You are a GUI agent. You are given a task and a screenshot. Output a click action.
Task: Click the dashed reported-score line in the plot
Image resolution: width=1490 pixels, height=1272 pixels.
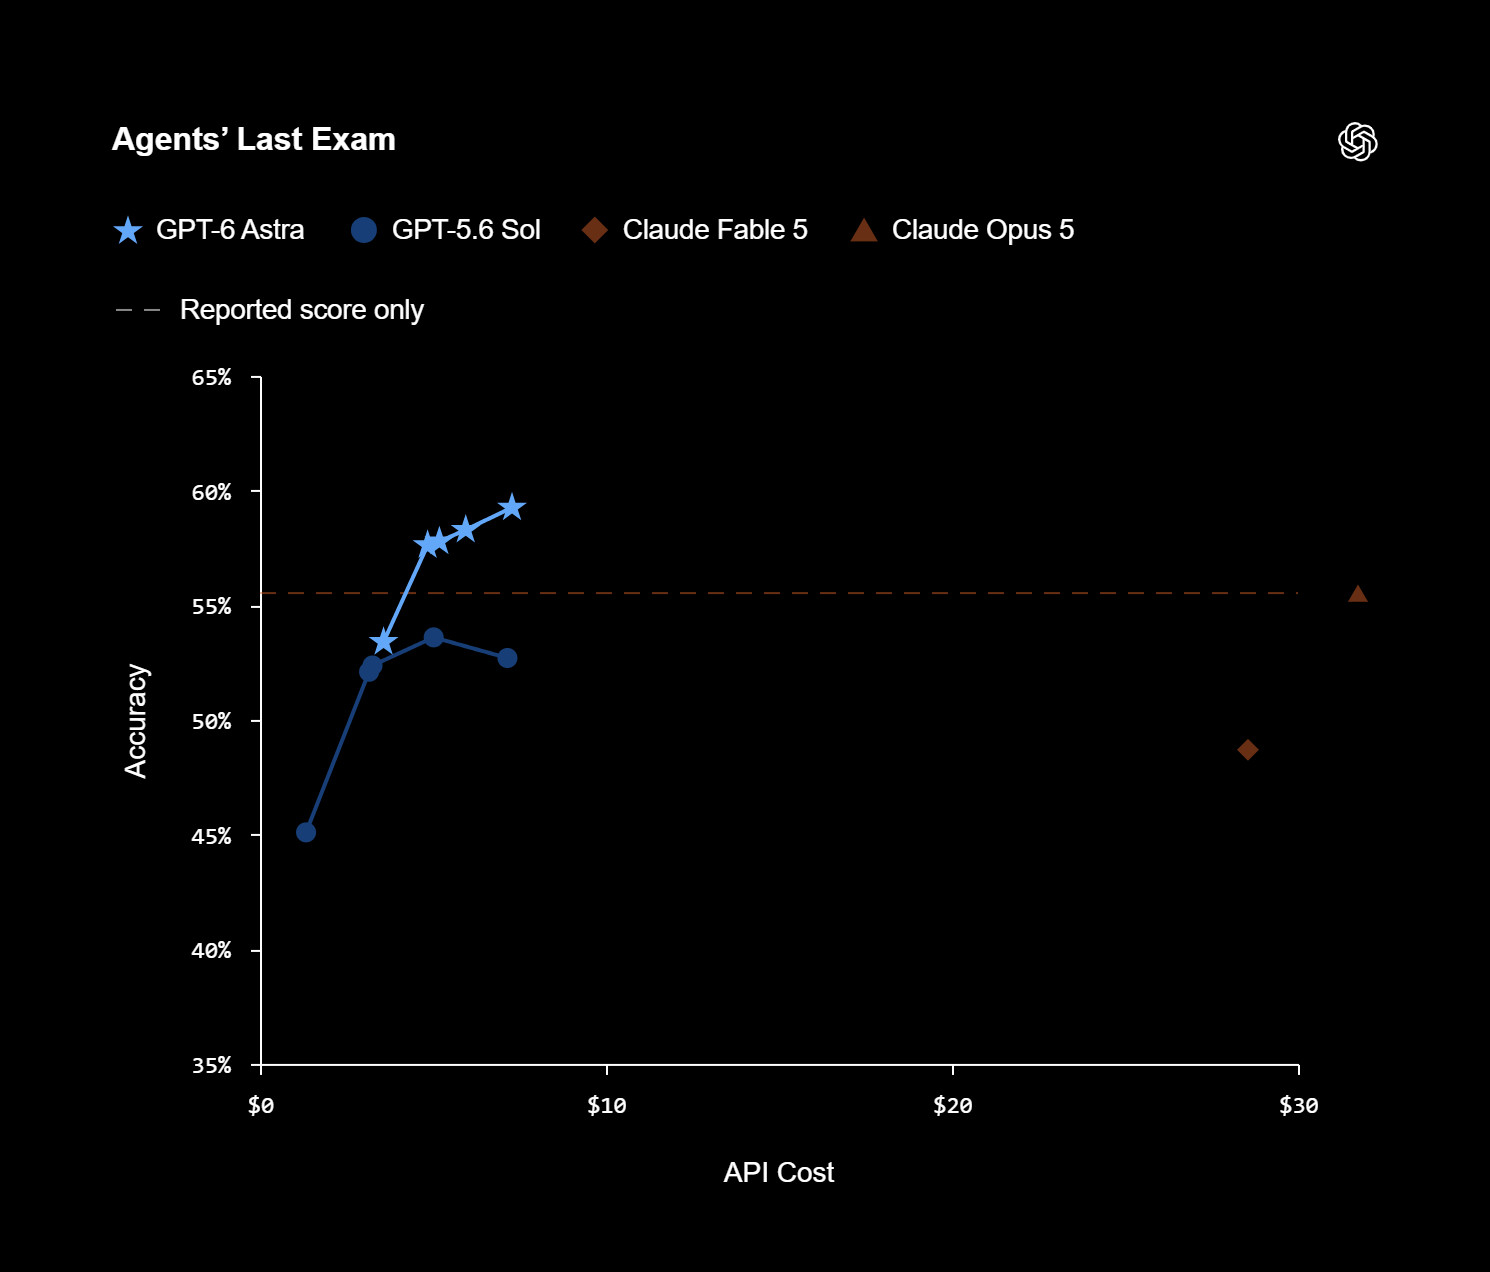point(779,593)
